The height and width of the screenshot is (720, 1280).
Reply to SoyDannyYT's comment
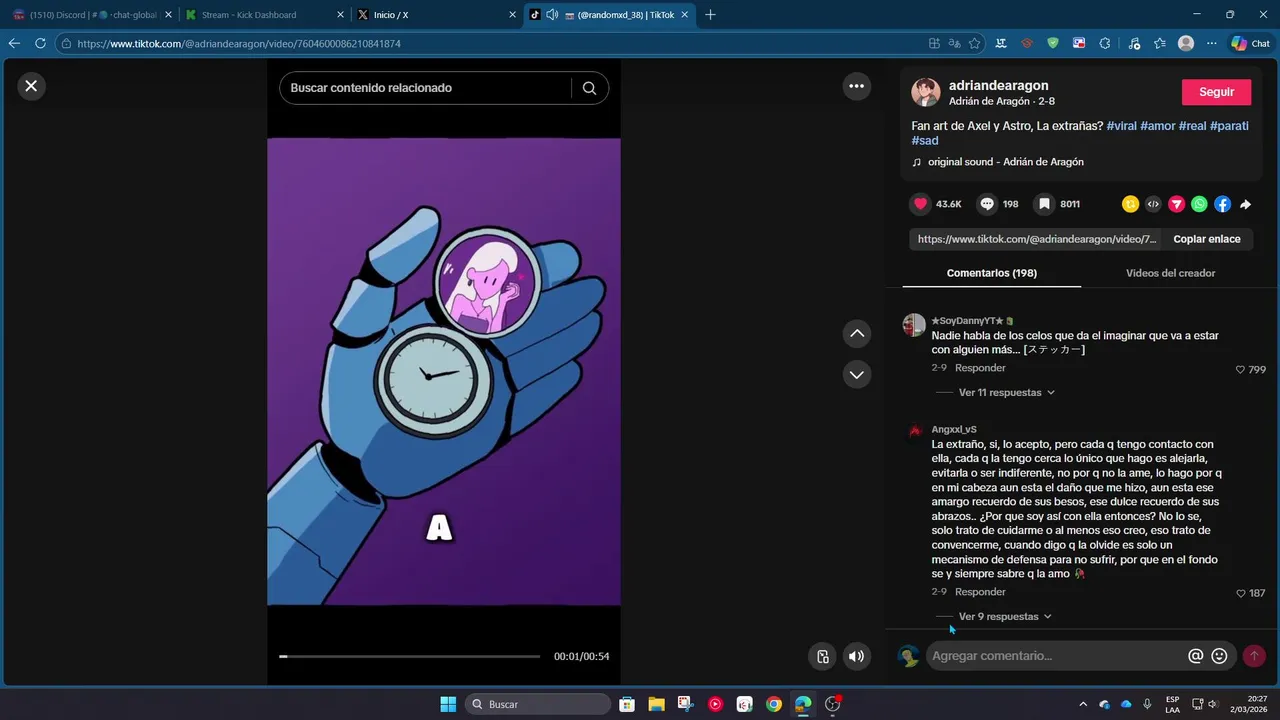coord(980,368)
